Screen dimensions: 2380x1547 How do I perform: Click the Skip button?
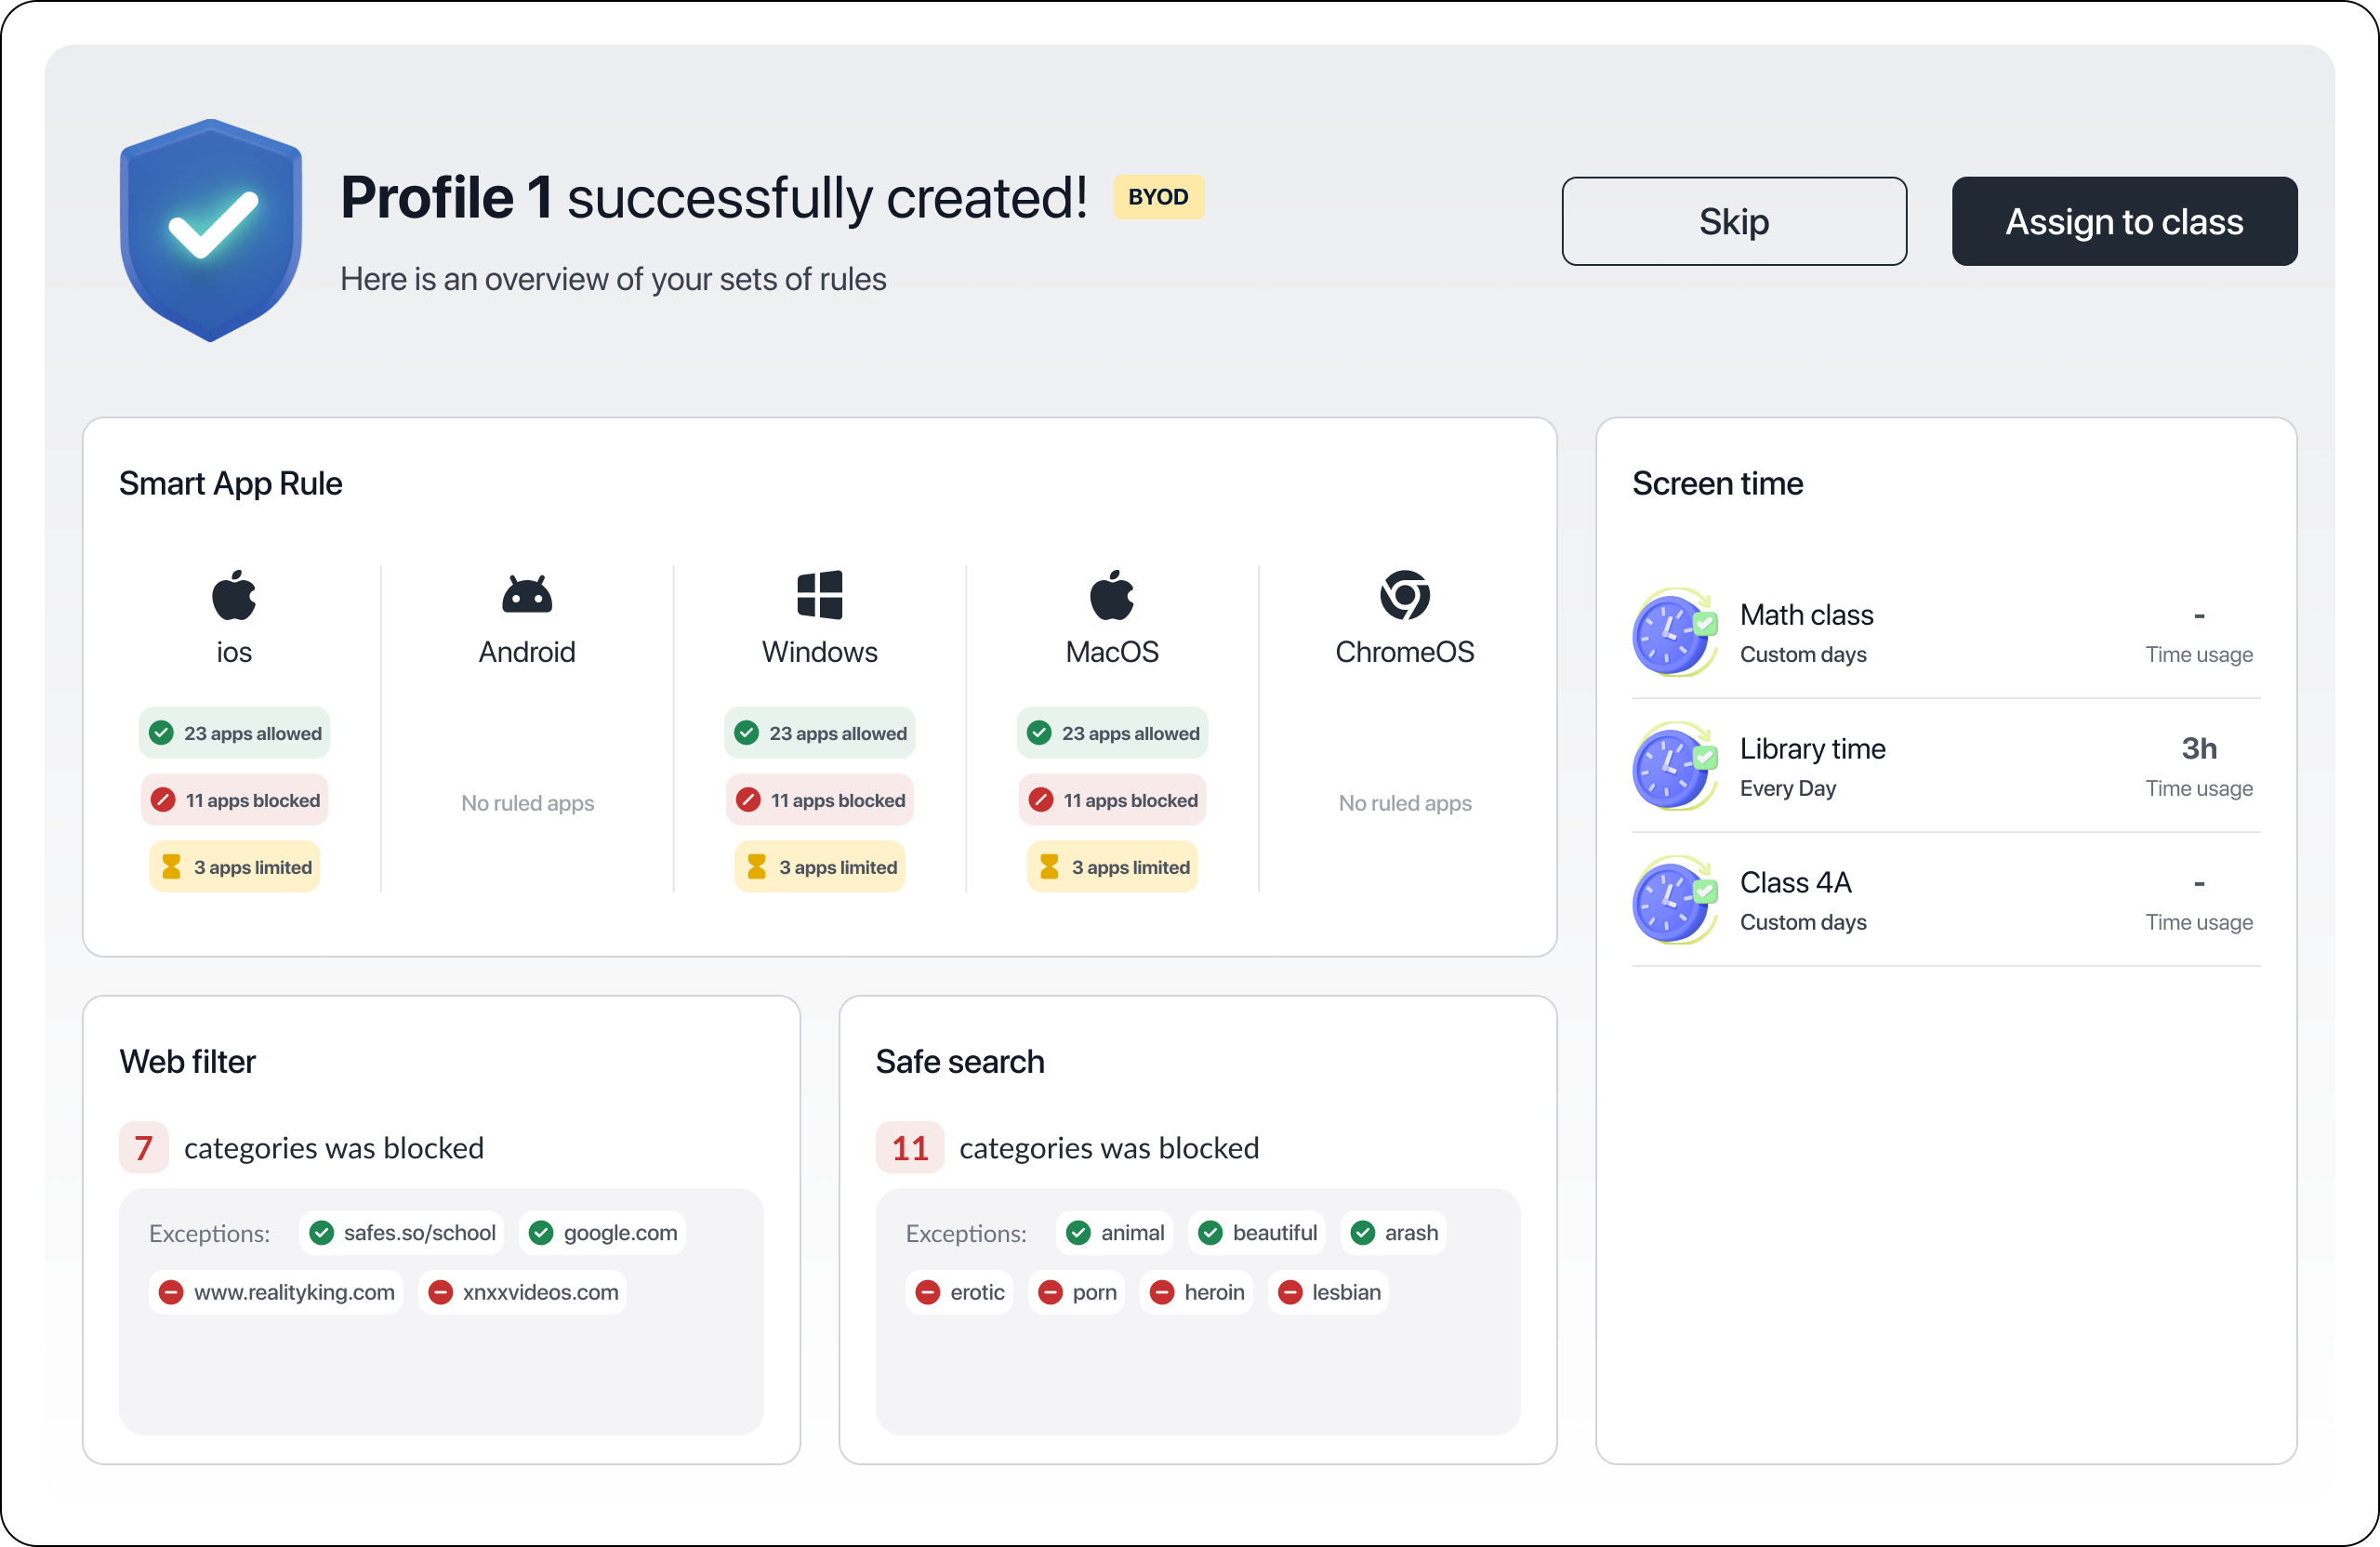point(1733,221)
